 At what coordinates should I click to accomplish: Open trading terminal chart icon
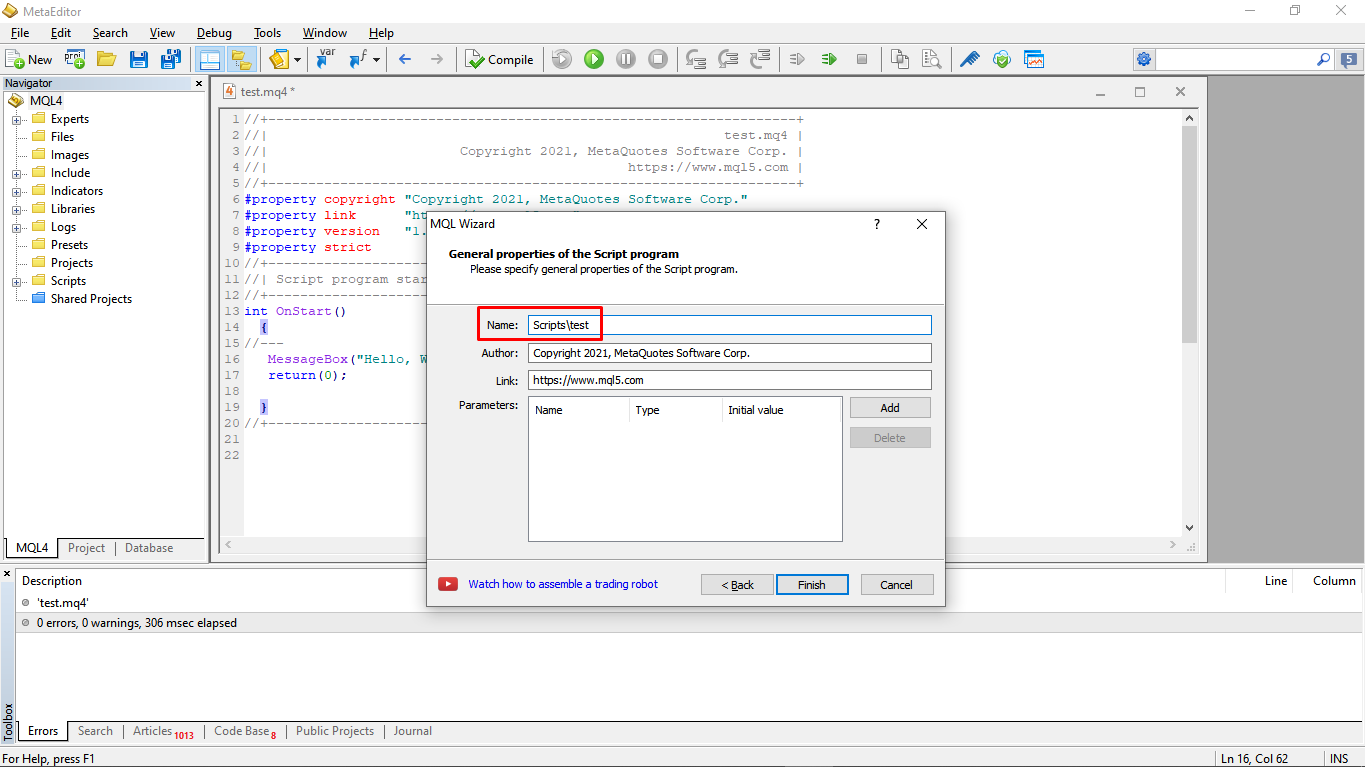[x=1033, y=60]
